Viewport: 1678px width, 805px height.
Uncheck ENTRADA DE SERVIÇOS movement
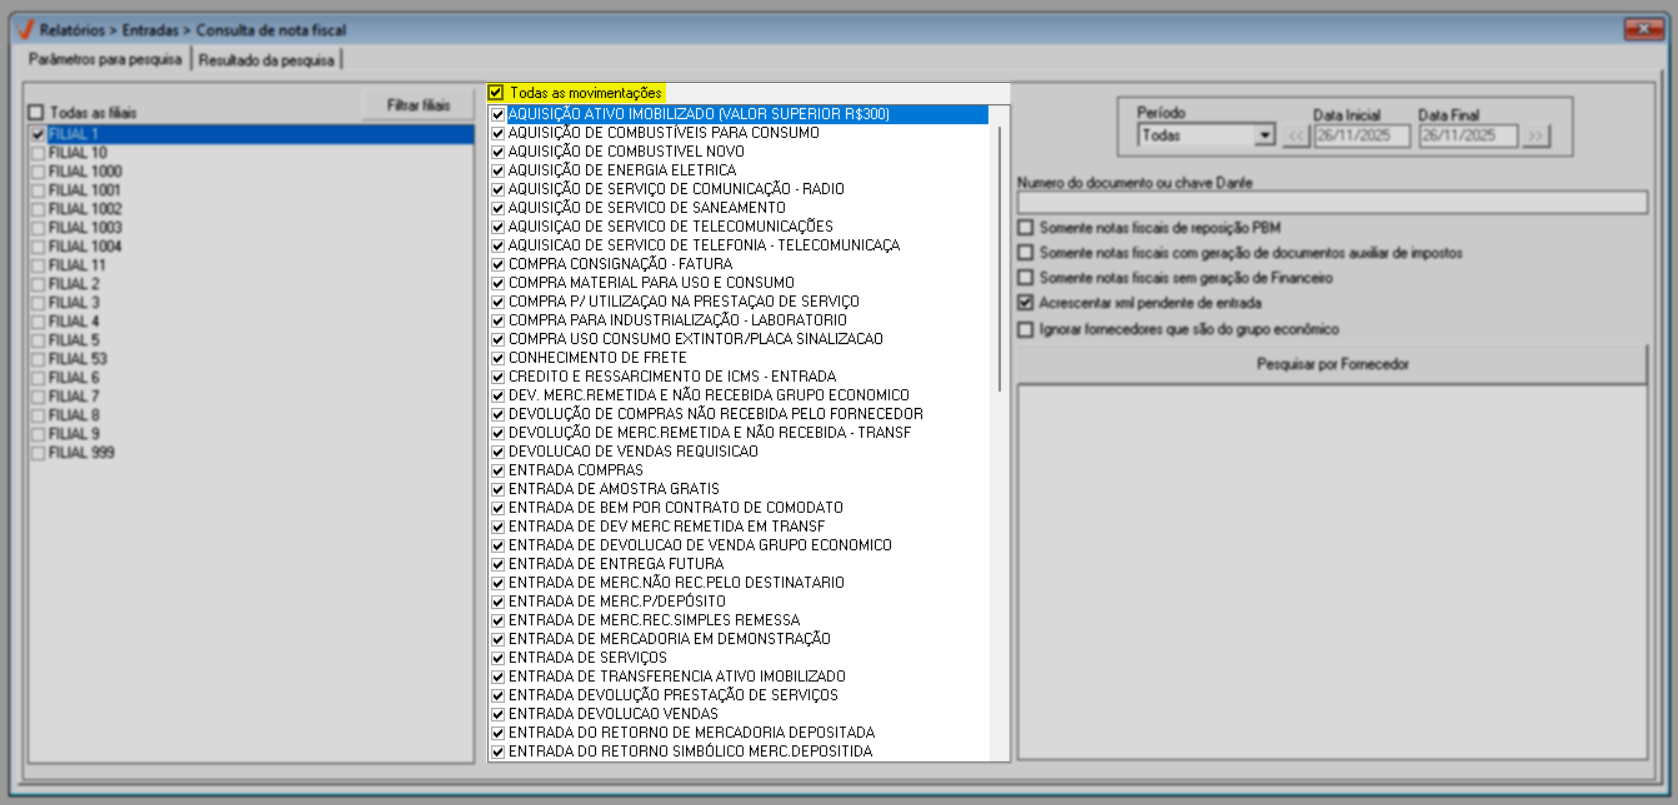tap(498, 658)
